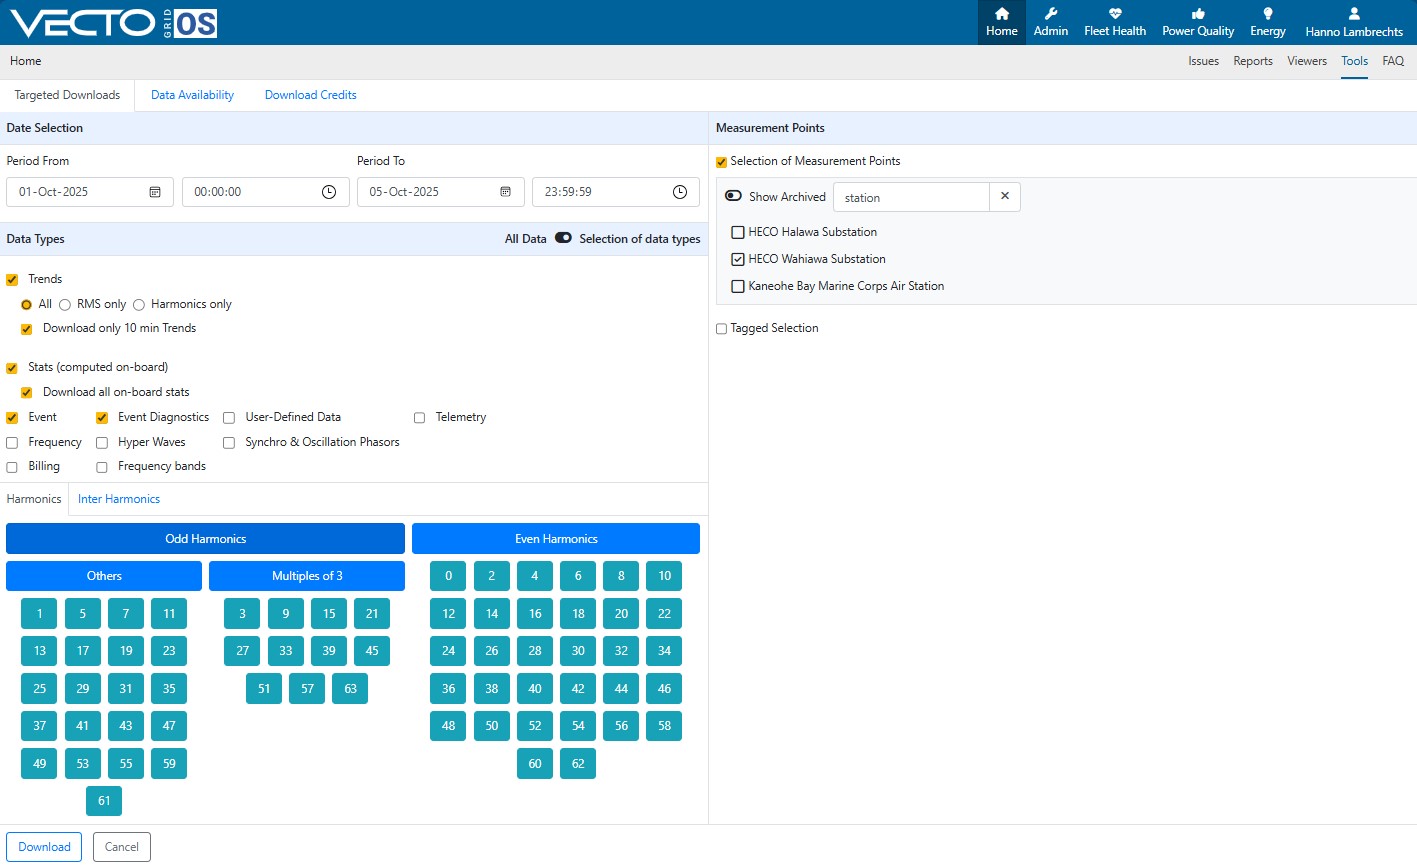Check the HECO Halawa Substation box
The width and height of the screenshot is (1417, 867).
[x=738, y=232]
